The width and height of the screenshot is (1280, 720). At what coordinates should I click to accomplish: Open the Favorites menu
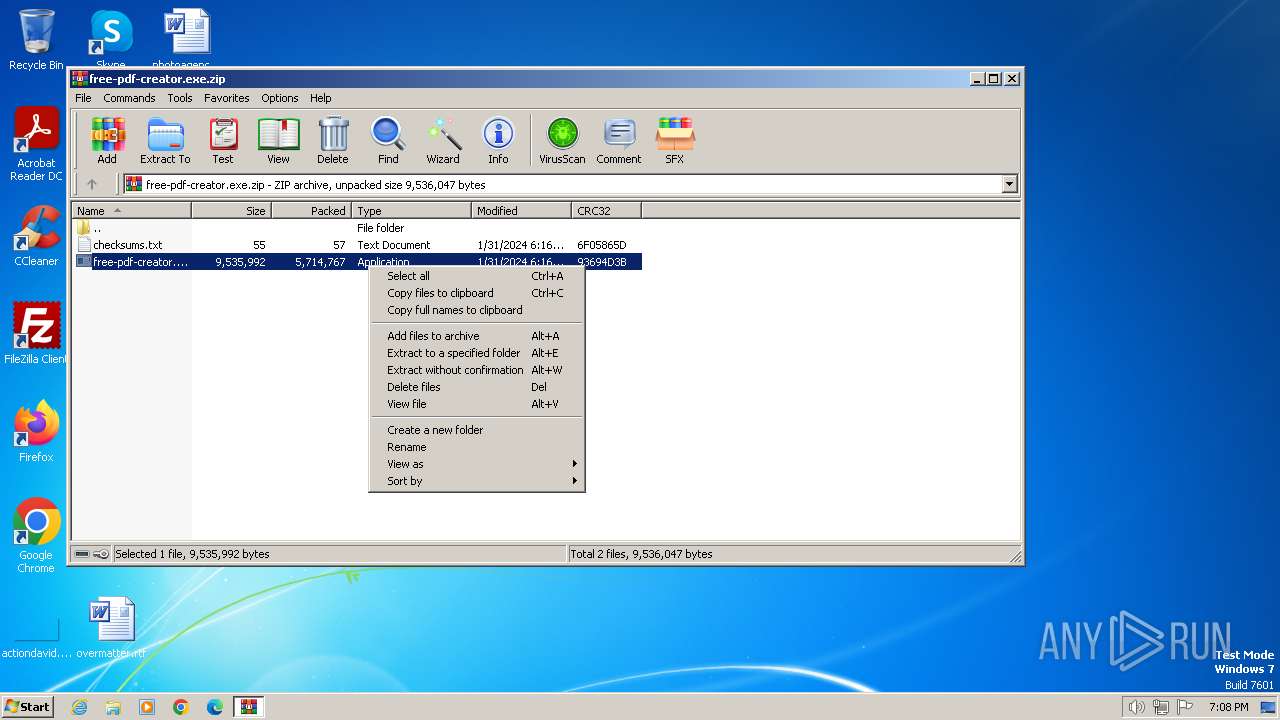227,98
